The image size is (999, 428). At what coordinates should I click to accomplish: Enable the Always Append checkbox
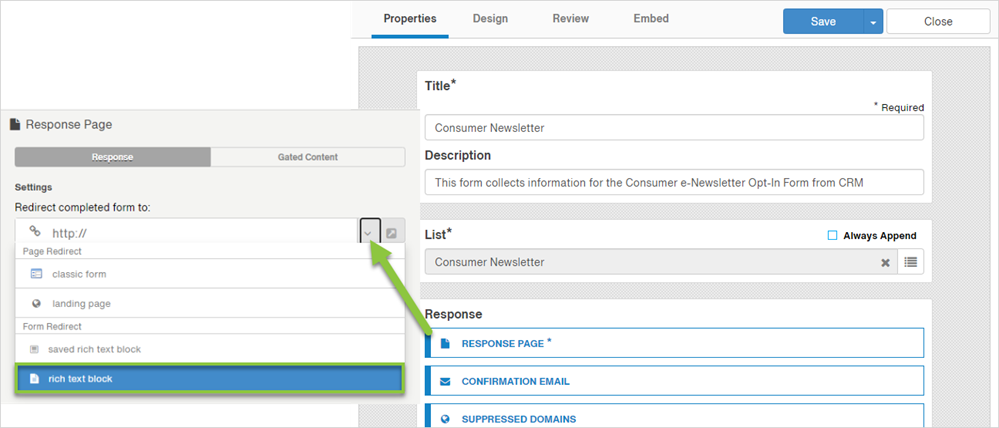pyautogui.click(x=831, y=236)
